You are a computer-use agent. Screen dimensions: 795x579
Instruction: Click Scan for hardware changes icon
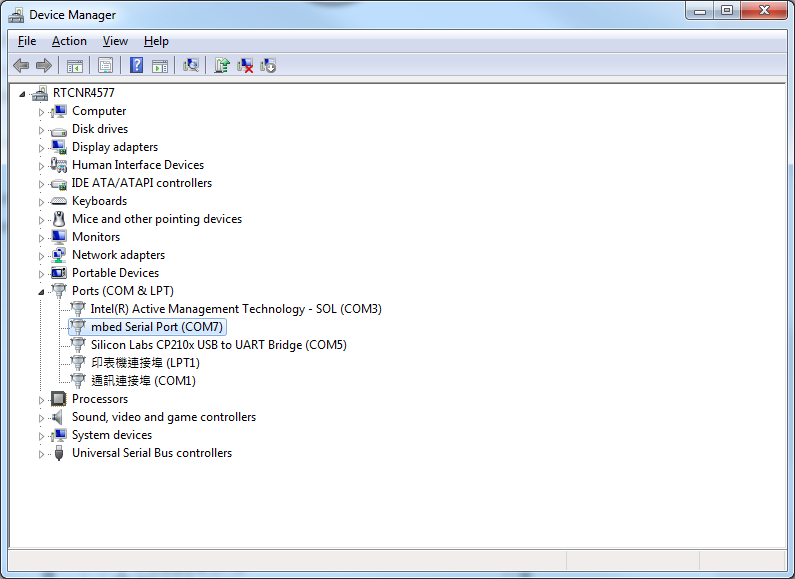[191, 65]
